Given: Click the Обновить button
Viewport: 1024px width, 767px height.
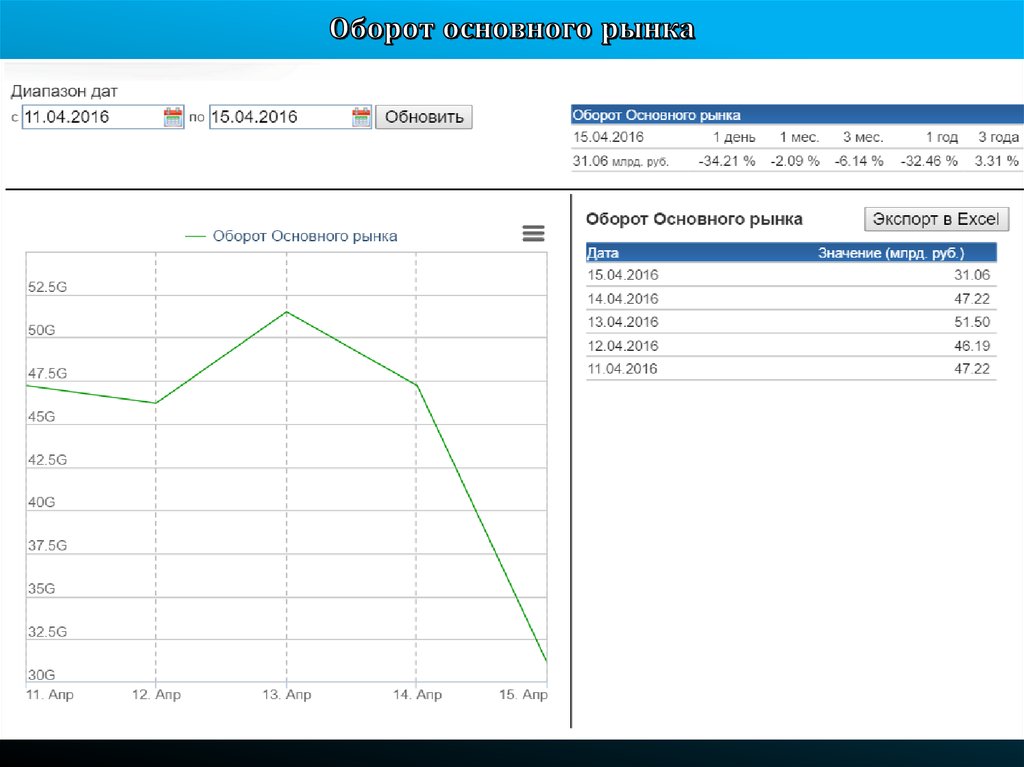Looking at the screenshot, I should point(424,117).
